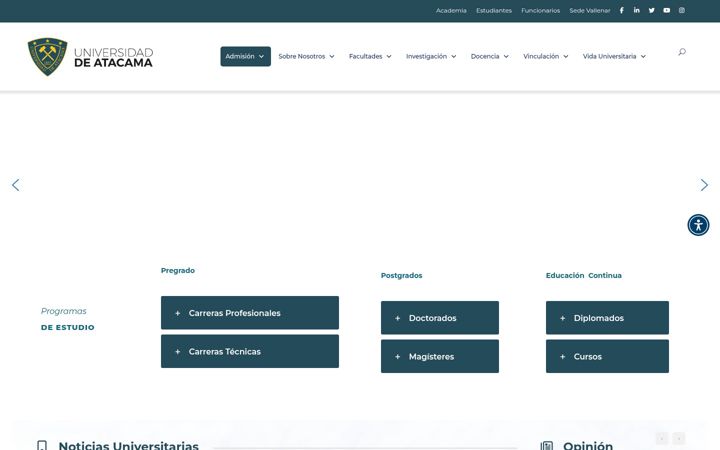This screenshot has width=720, height=450.
Task: Click the Pregrado heading
Action: [x=178, y=270]
